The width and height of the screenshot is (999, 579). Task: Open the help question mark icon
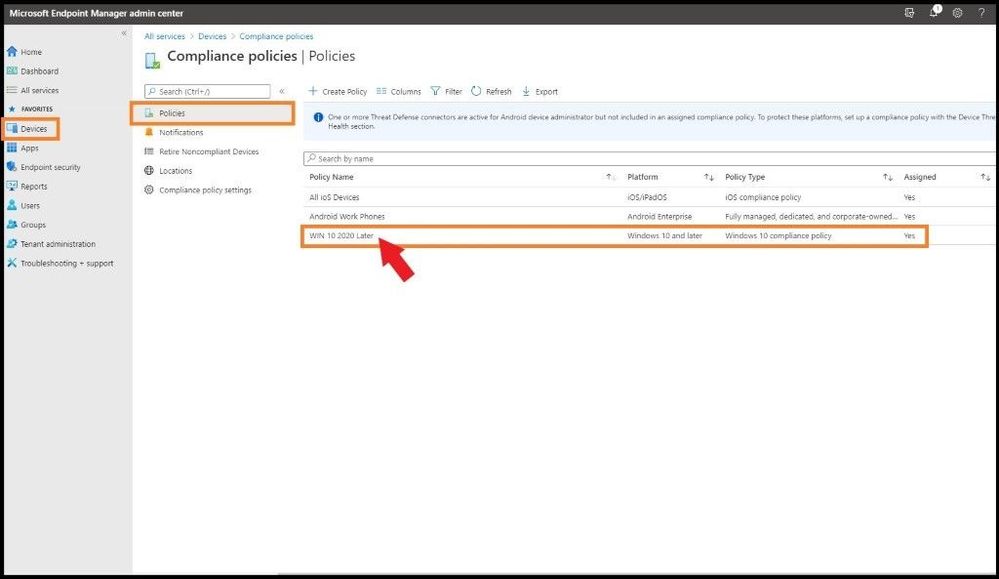coord(981,13)
